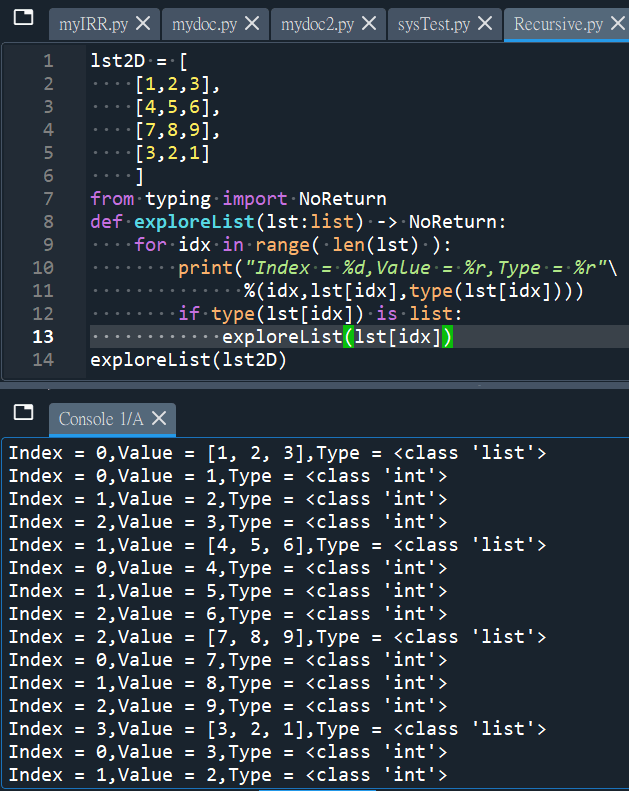Click 'range' in the for loop line
Image resolution: width=629 pixels, height=791 pixels.
(x=282, y=245)
